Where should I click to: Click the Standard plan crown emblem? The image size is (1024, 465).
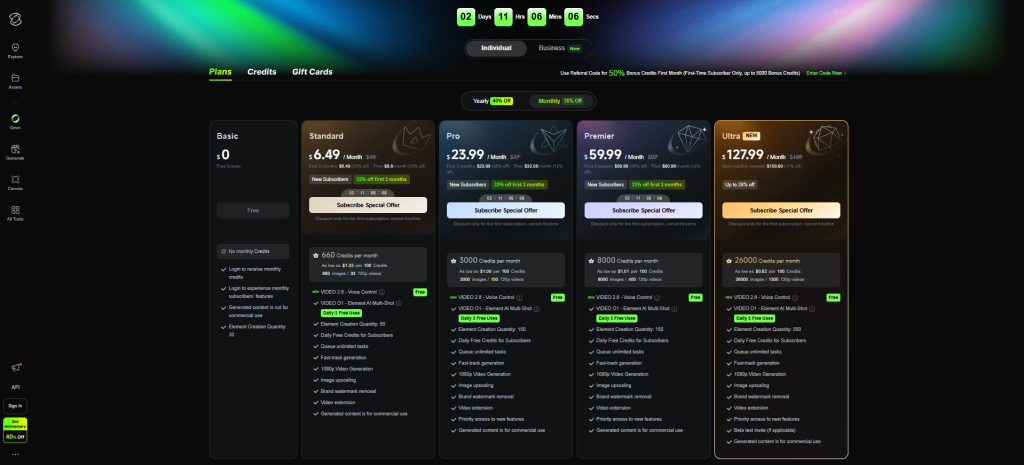point(411,141)
